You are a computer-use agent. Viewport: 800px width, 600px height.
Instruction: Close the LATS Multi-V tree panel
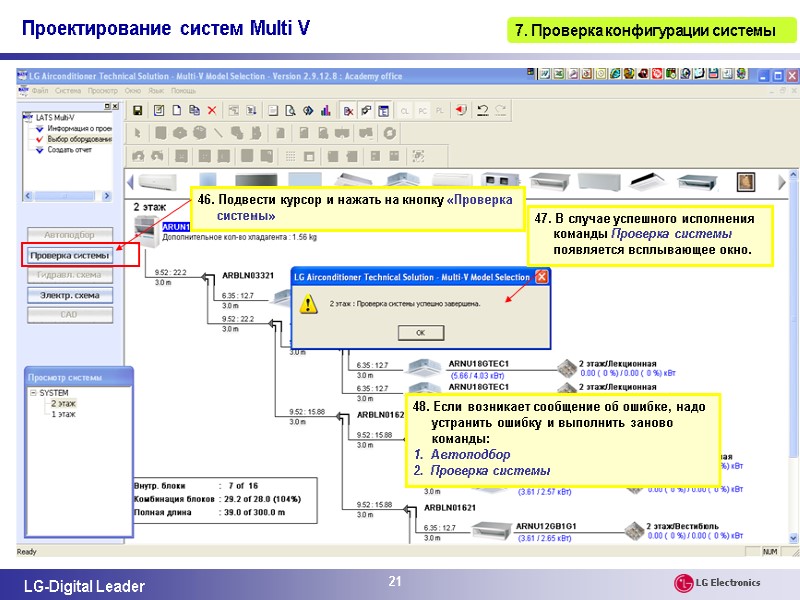coord(115,106)
